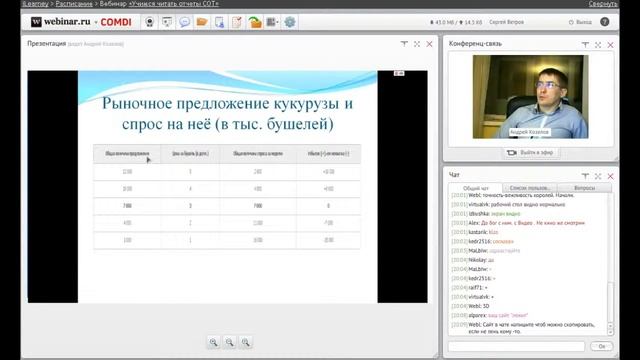Click the Выйти в эфир button
Image resolution: width=640 pixels, height=360 pixels.
pos(531,153)
